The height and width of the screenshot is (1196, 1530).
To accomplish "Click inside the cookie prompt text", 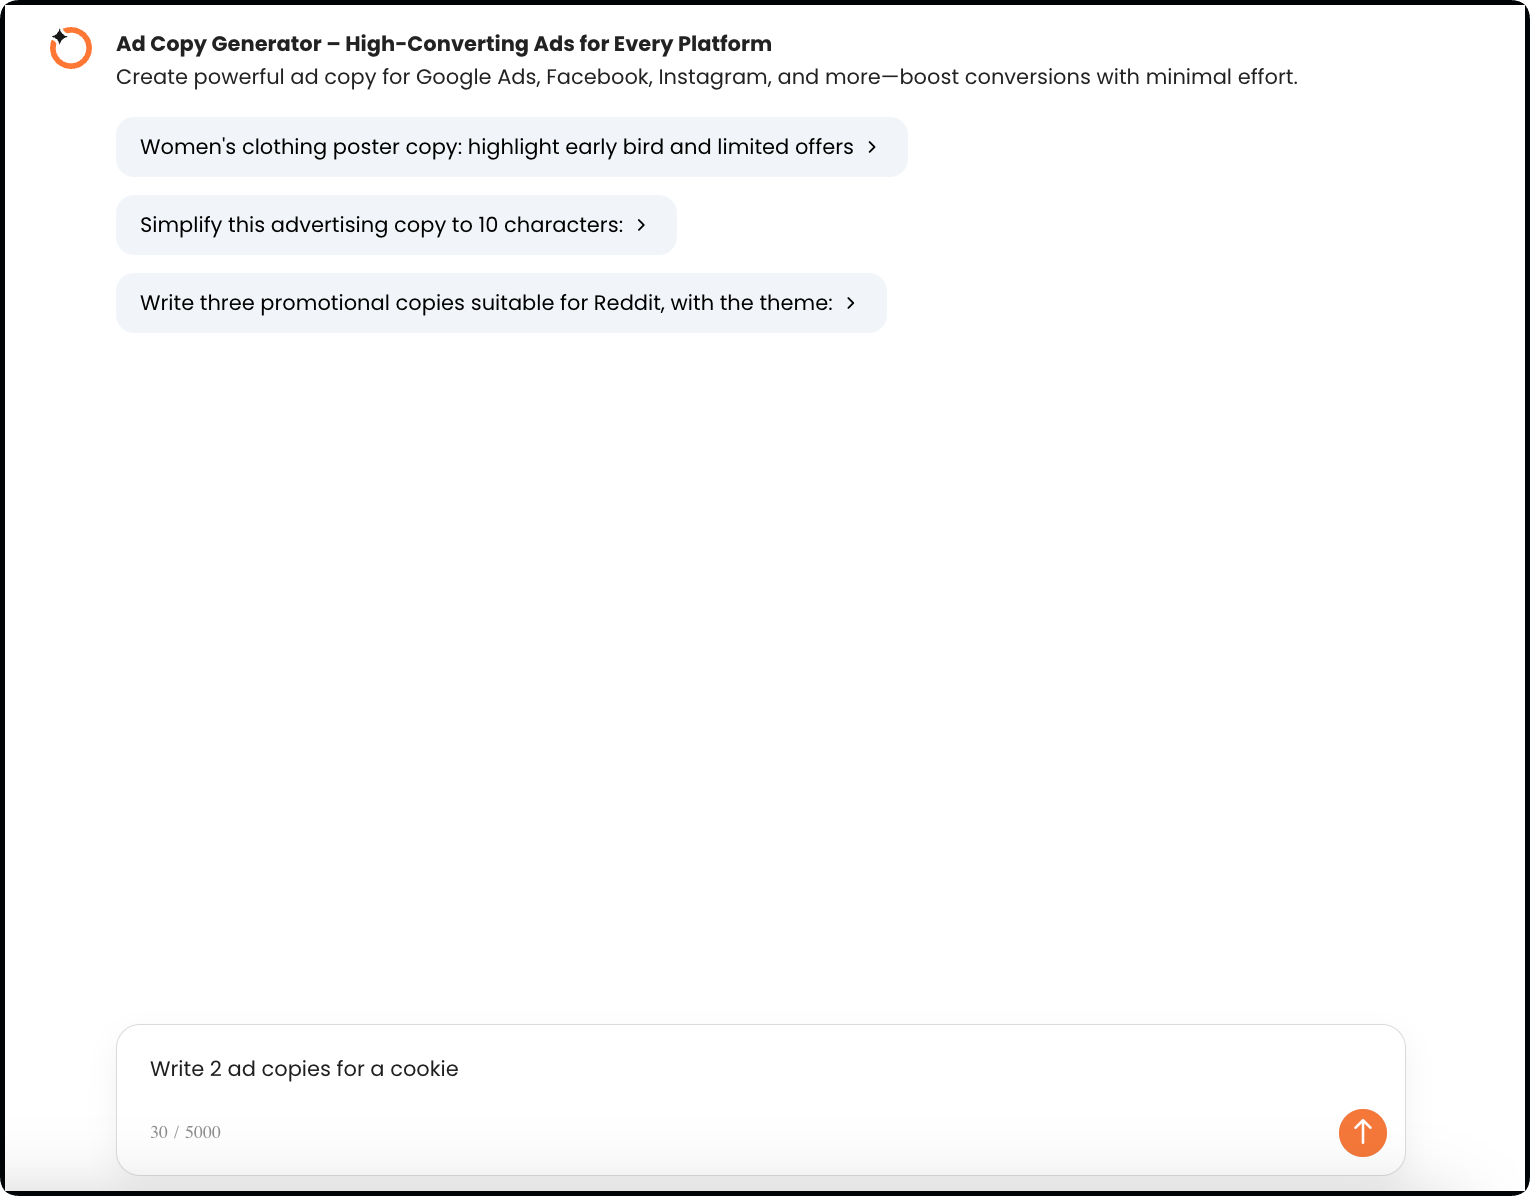I will click(x=304, y=1068).
